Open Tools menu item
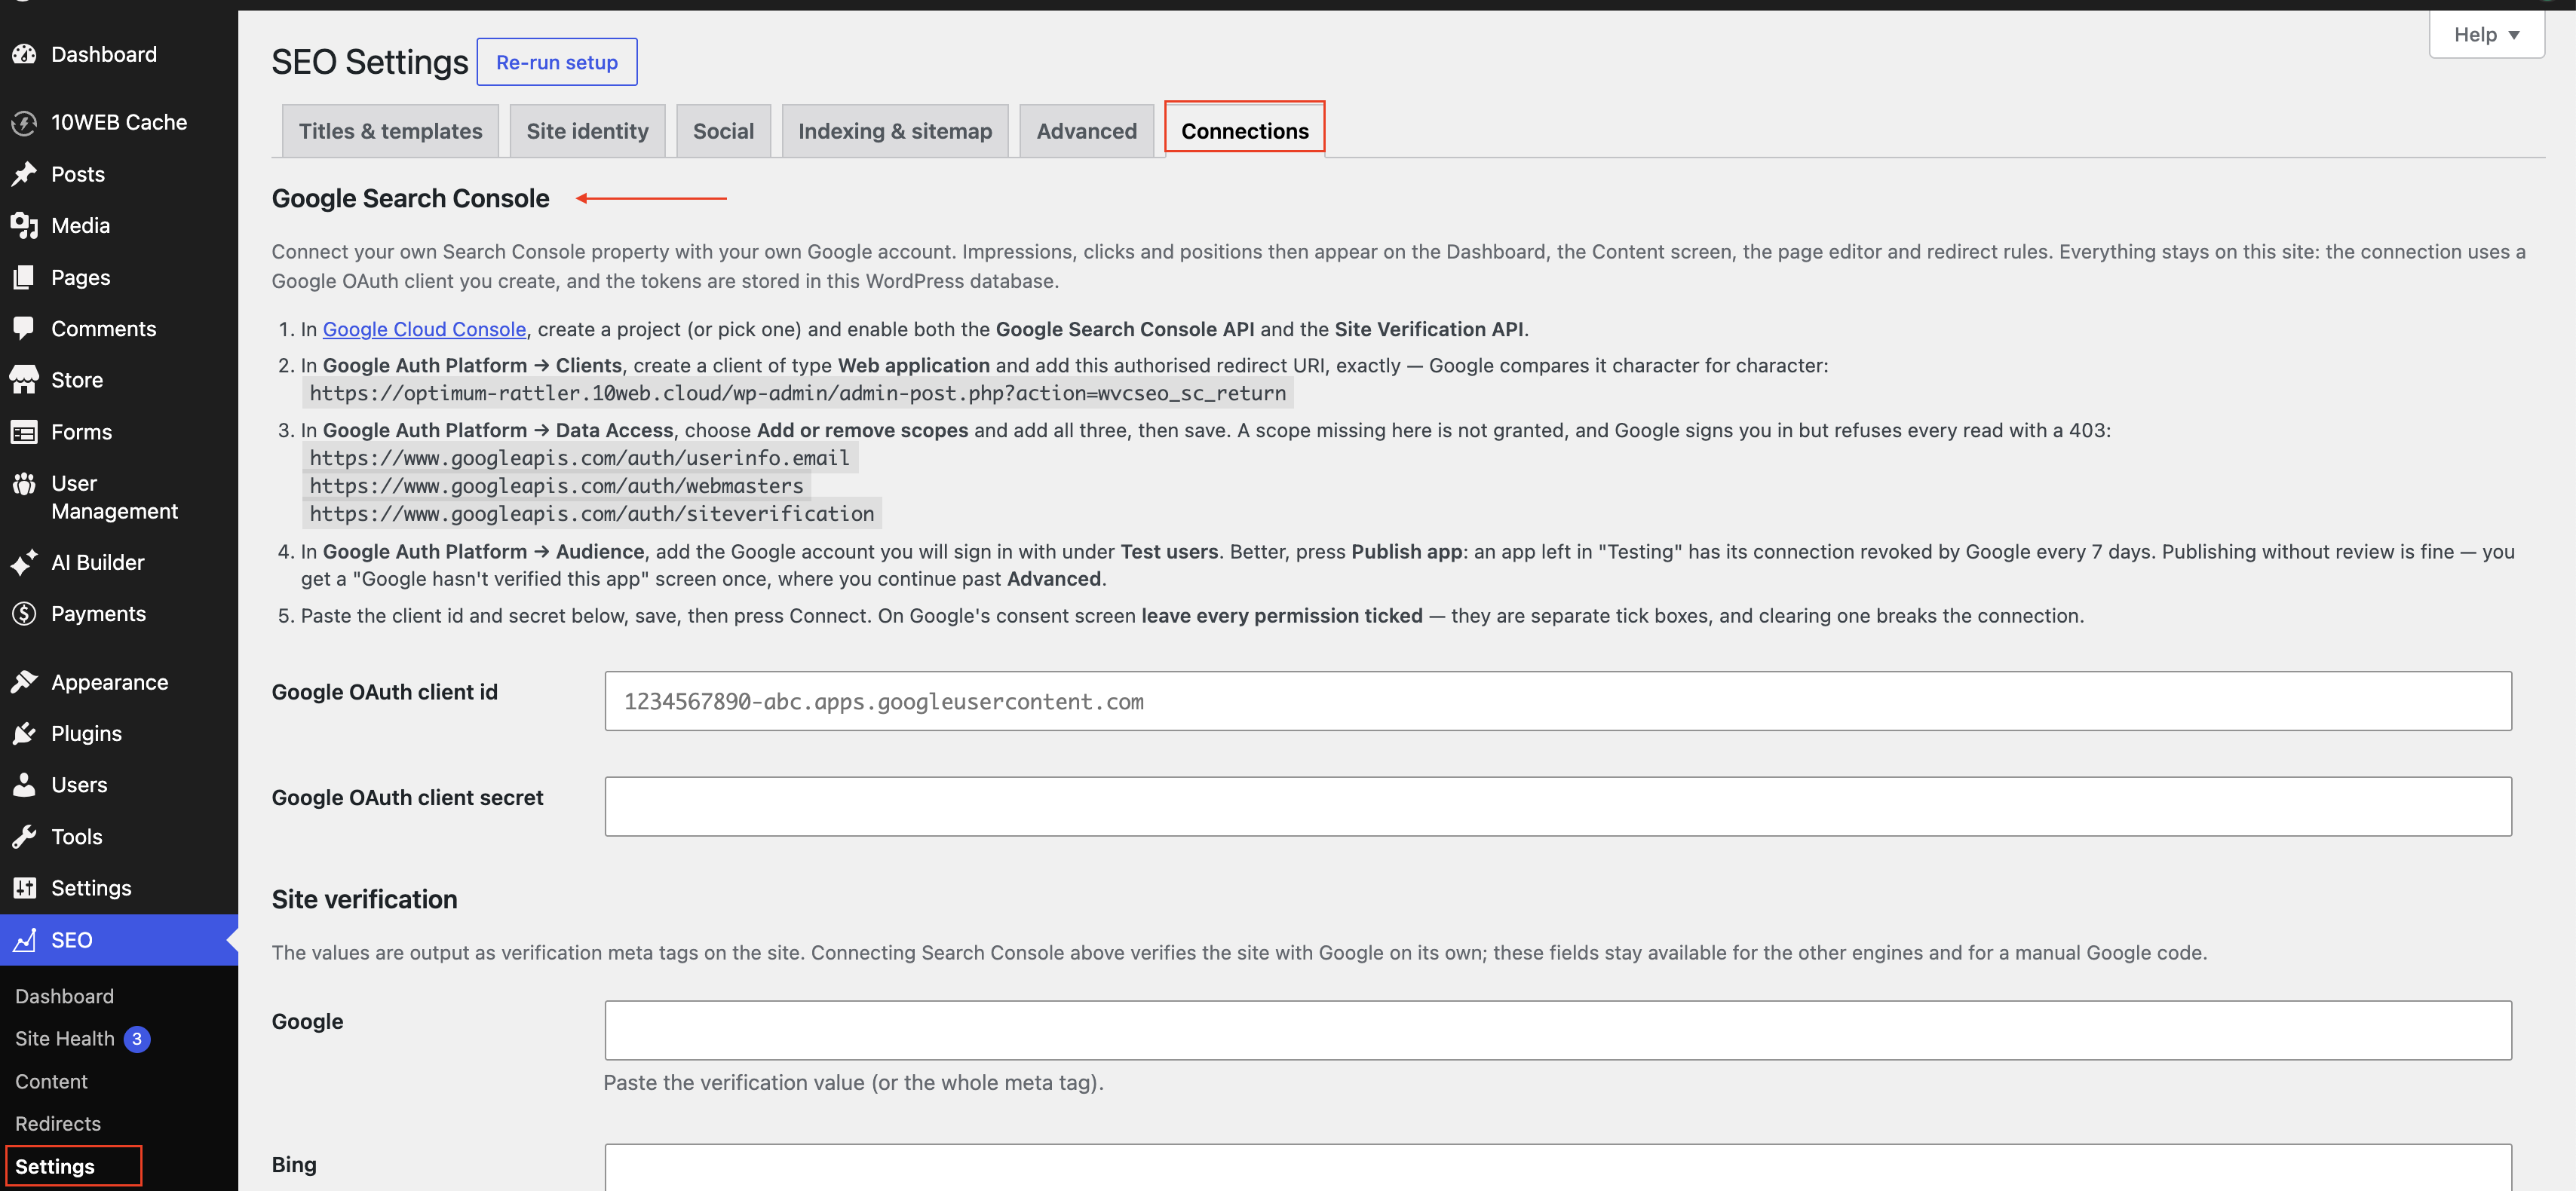This screenshot has width=2576, height=1191. pos(76,837)
